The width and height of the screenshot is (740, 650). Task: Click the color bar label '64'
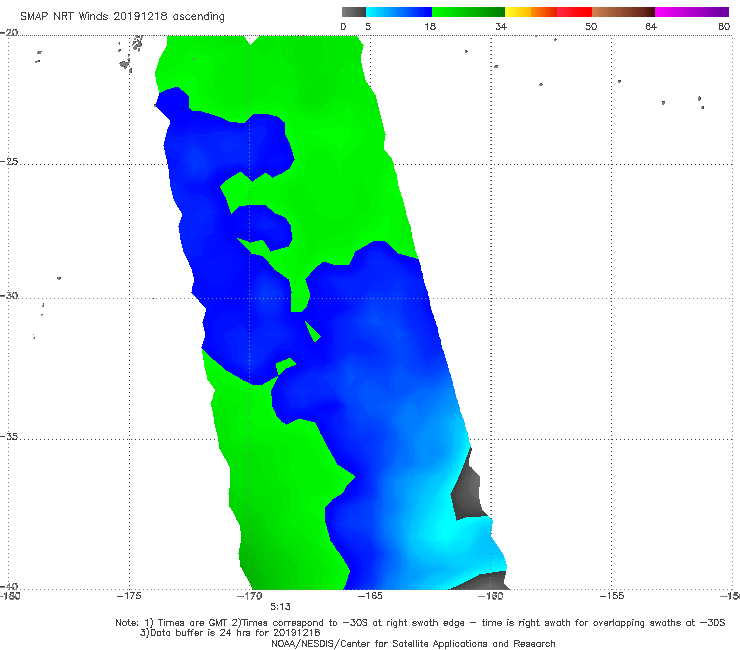(651, 26)
